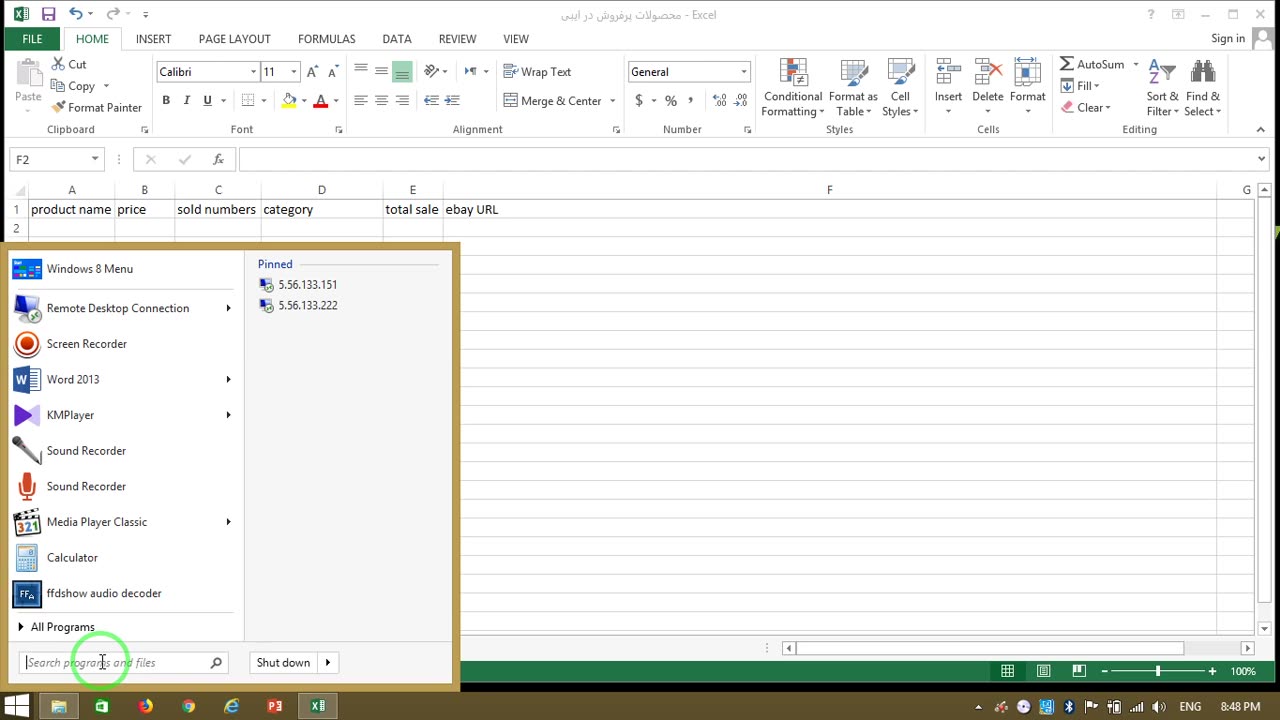Toggle Wrap Text
This screenshot has width=1280, height=720.
click(537, 72)
